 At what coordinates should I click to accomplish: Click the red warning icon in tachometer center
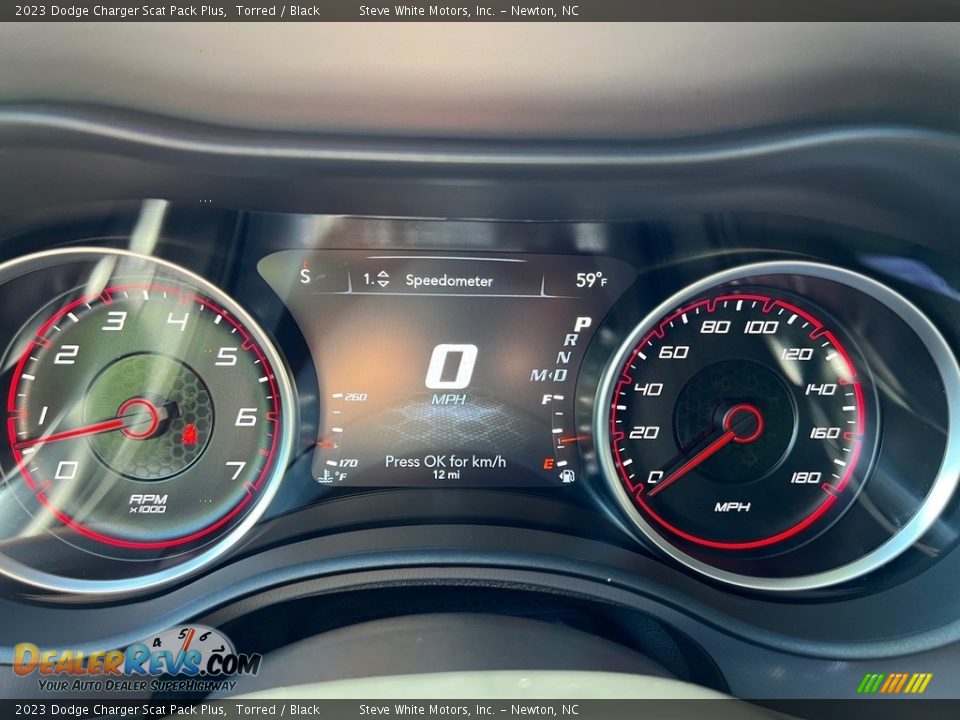(190, 435)
